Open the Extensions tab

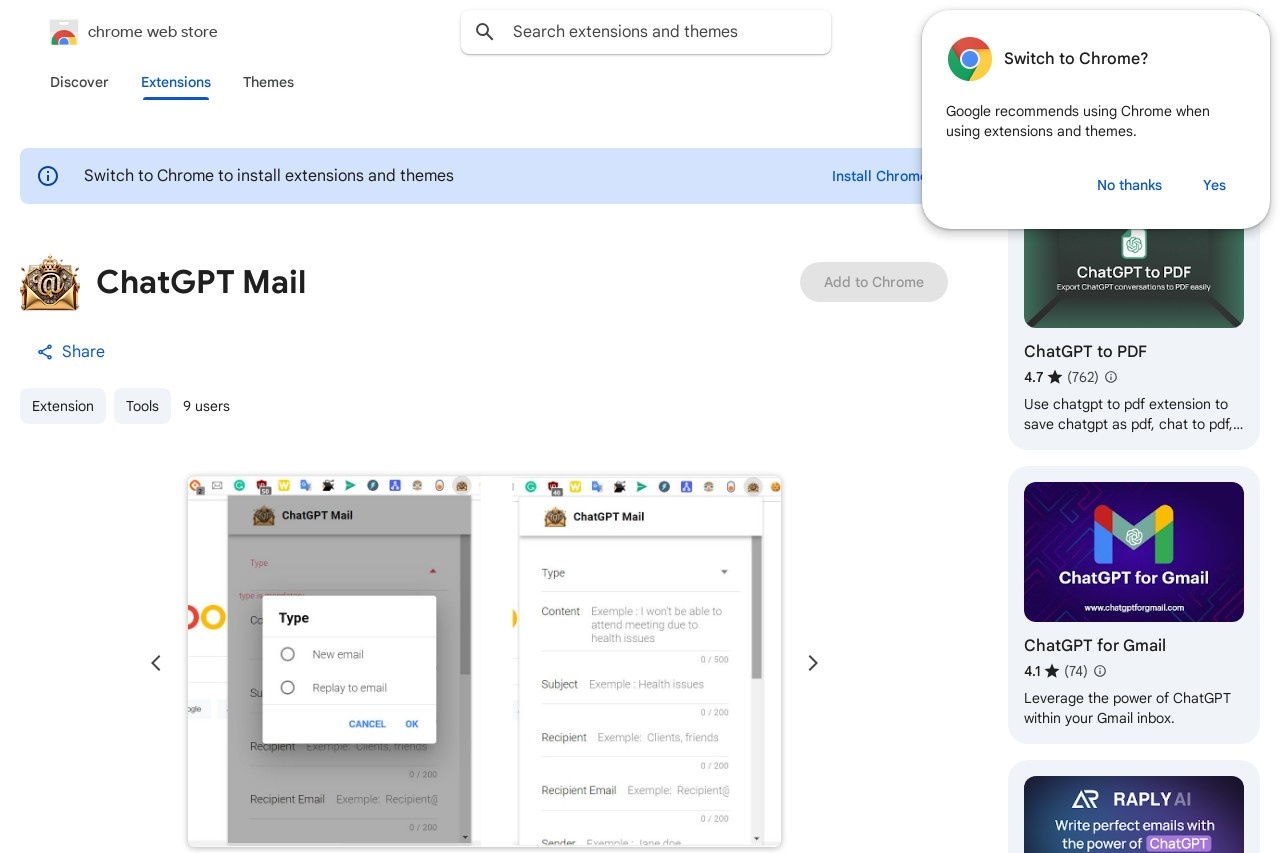(x=176, y=82)
